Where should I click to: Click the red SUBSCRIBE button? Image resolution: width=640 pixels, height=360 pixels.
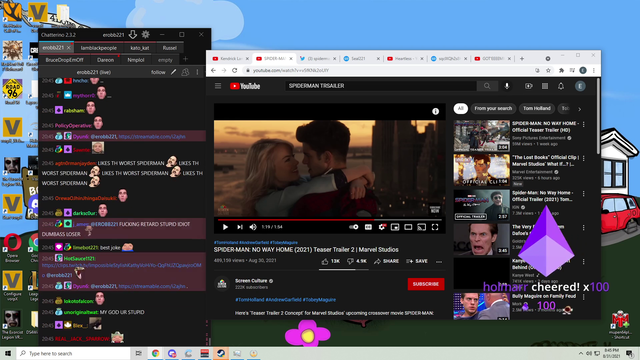tap(426, 284)
